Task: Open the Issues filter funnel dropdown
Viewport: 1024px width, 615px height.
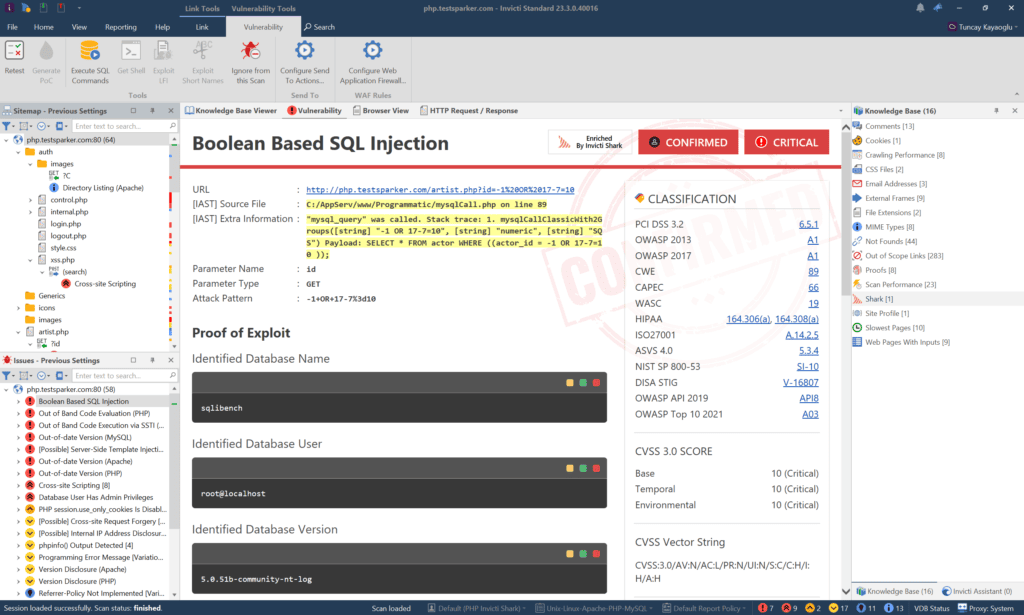Action: point(8,375)
